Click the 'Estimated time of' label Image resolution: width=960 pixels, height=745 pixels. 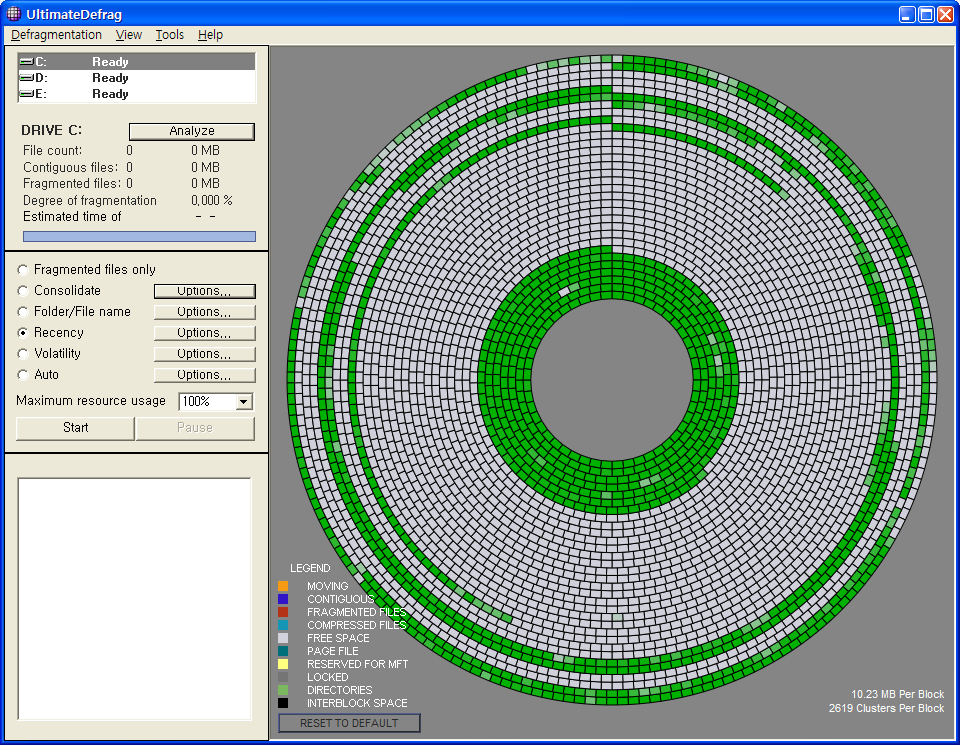72,217
